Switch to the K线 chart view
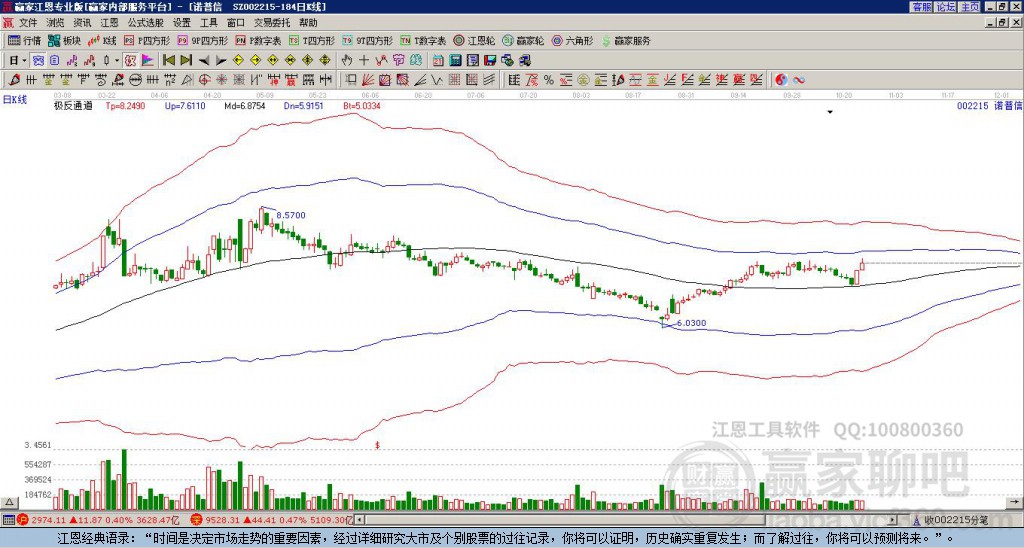Viewport: 1024px width, 548px height. pos(102,40)
